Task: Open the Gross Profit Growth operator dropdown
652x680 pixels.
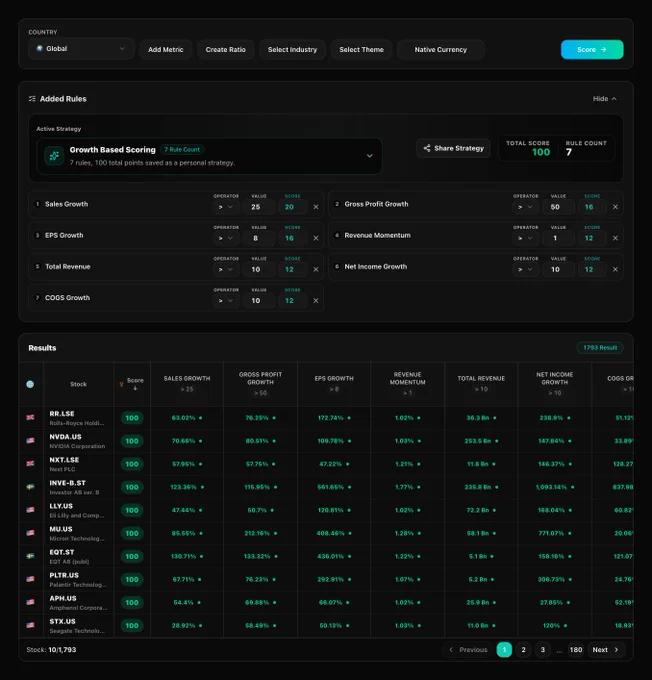Action: 525,207
